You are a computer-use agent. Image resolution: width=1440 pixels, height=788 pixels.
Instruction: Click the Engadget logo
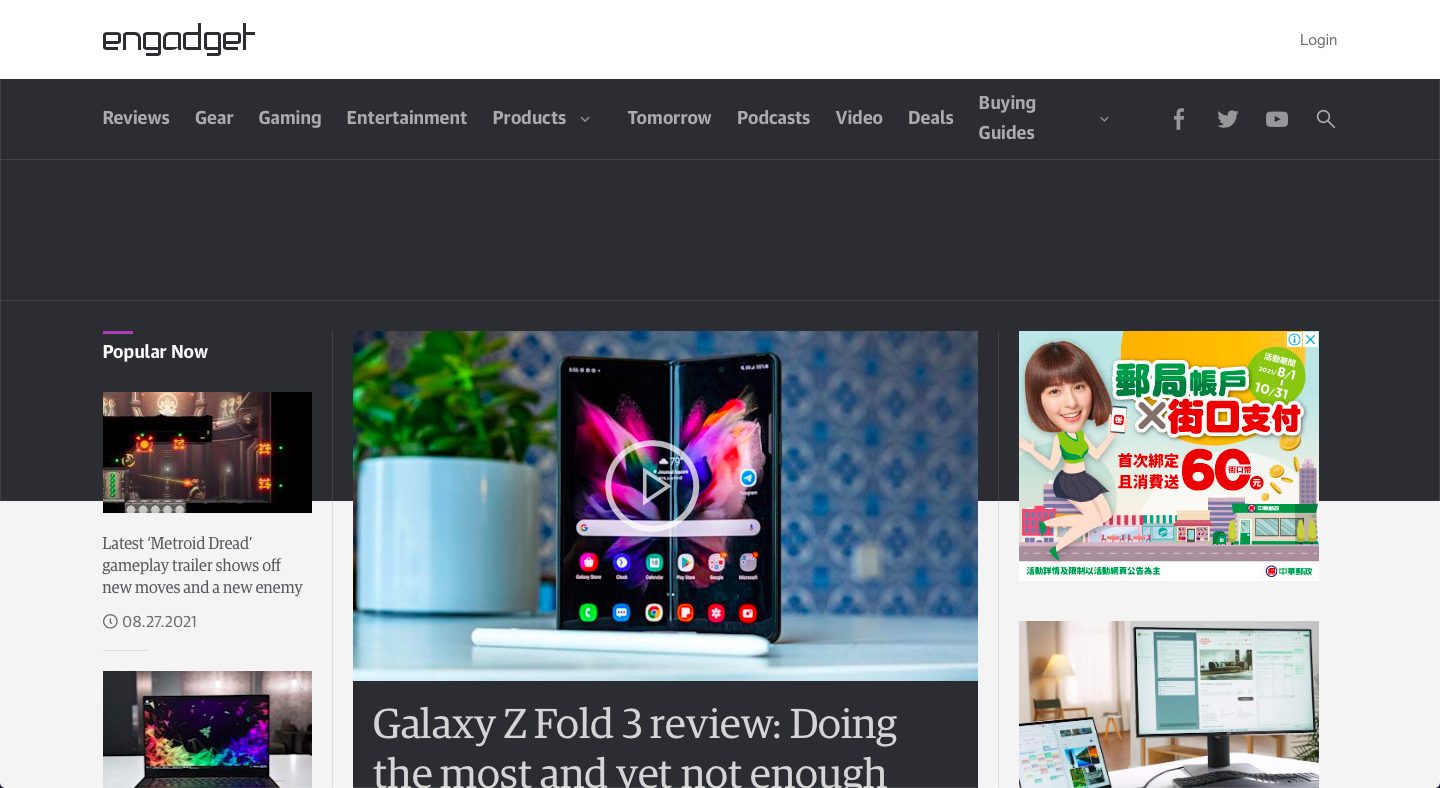click(179, 40)
